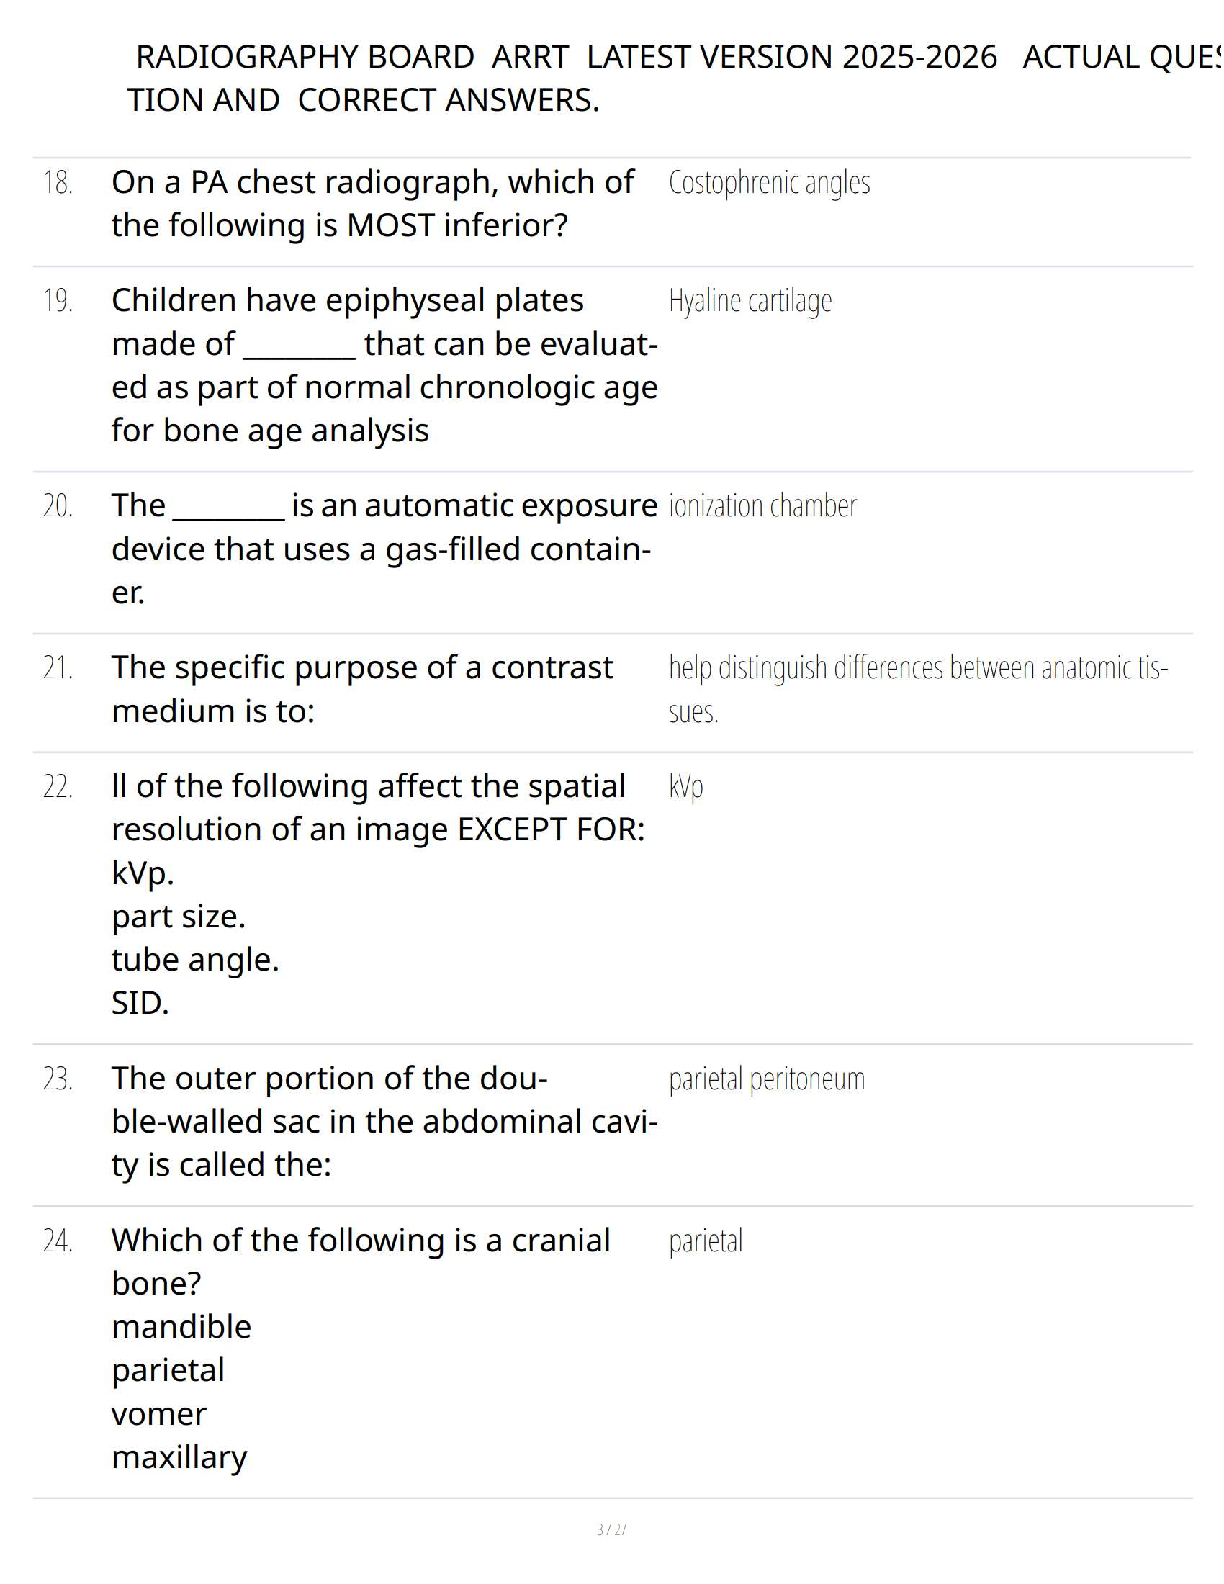Select the answer 'parietal peritoneum'

click(767, 1080)
